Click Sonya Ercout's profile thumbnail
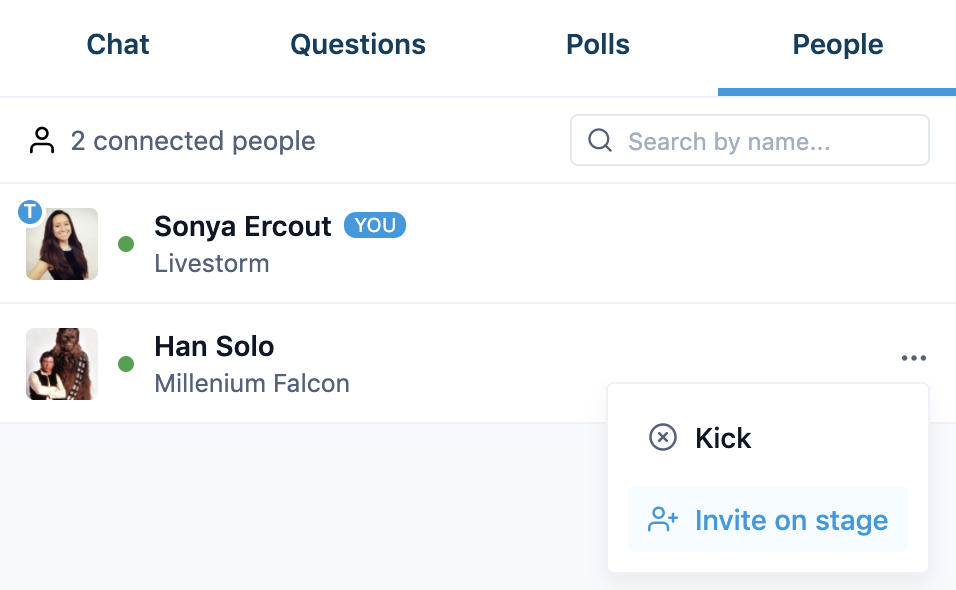956x590 pixels. tap(61, 243)
